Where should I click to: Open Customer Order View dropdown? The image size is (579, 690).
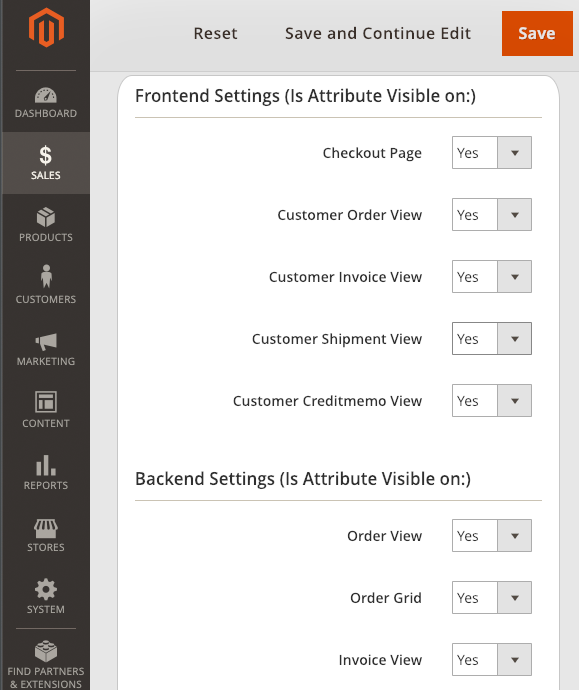(x=491, y=215)
